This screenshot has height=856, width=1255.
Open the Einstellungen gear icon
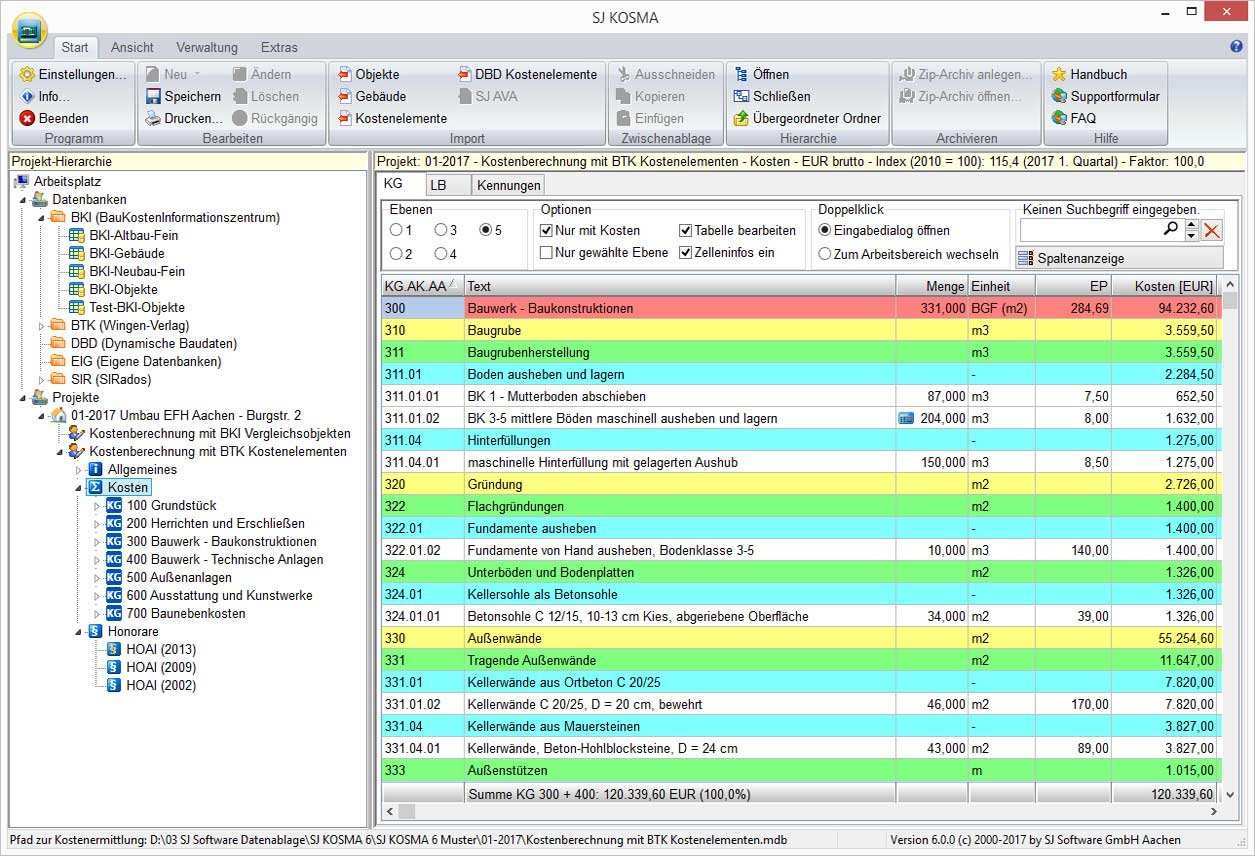point(27,74)
